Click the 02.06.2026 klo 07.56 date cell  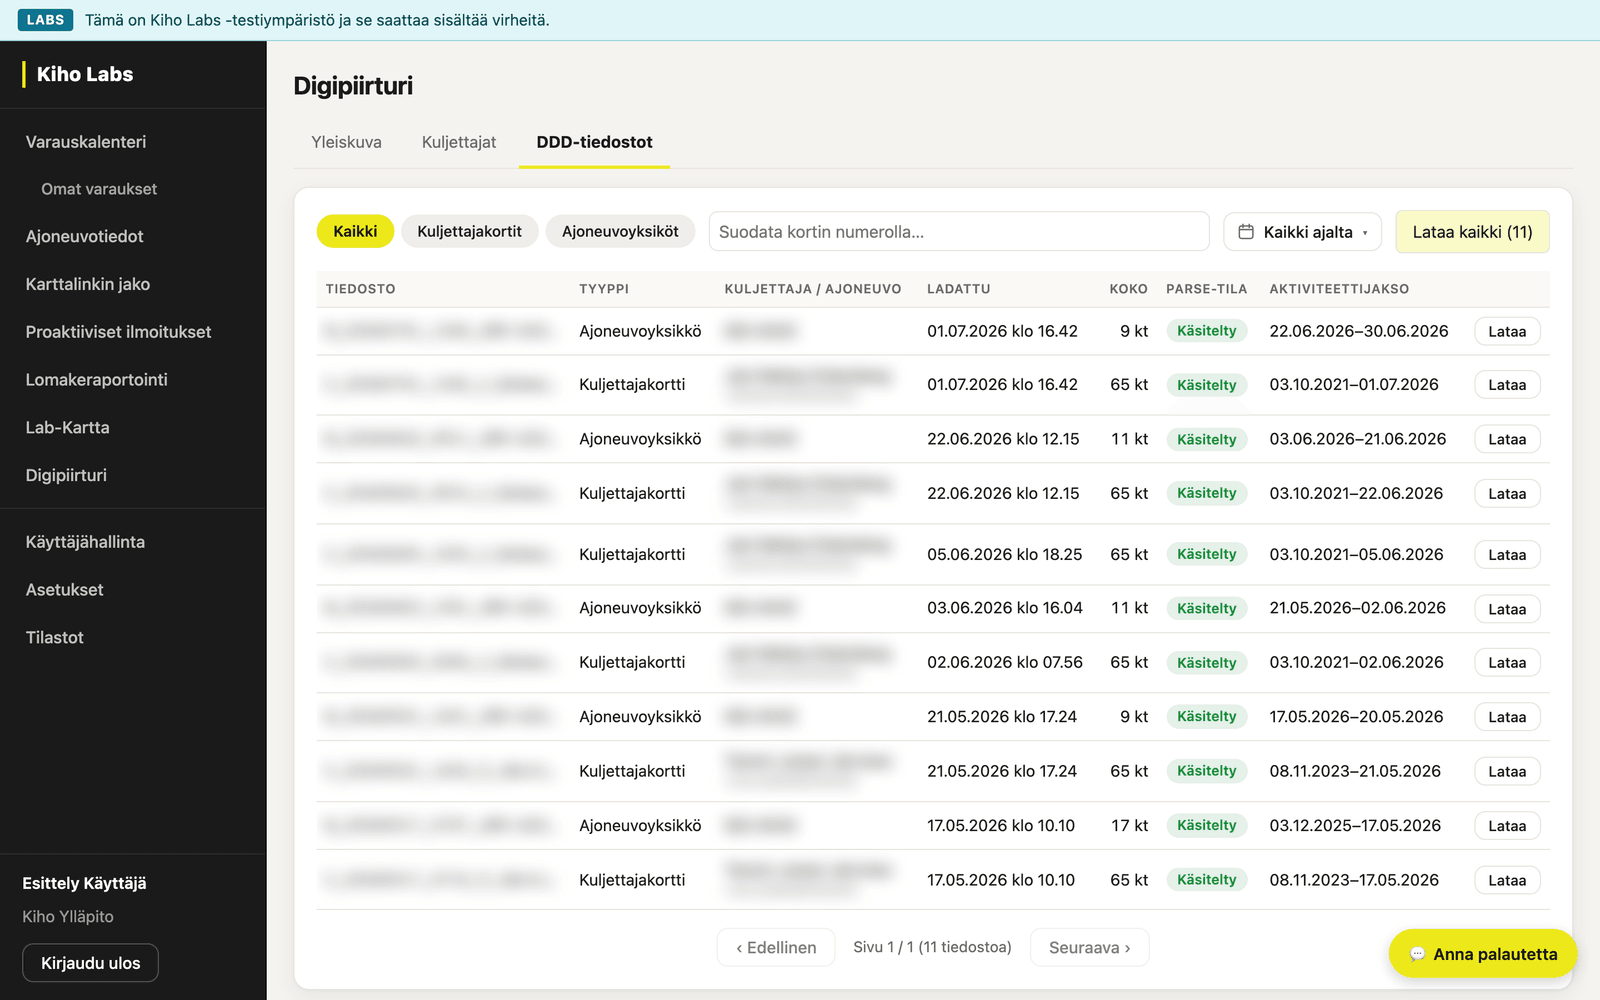(x=1004, y=662)
